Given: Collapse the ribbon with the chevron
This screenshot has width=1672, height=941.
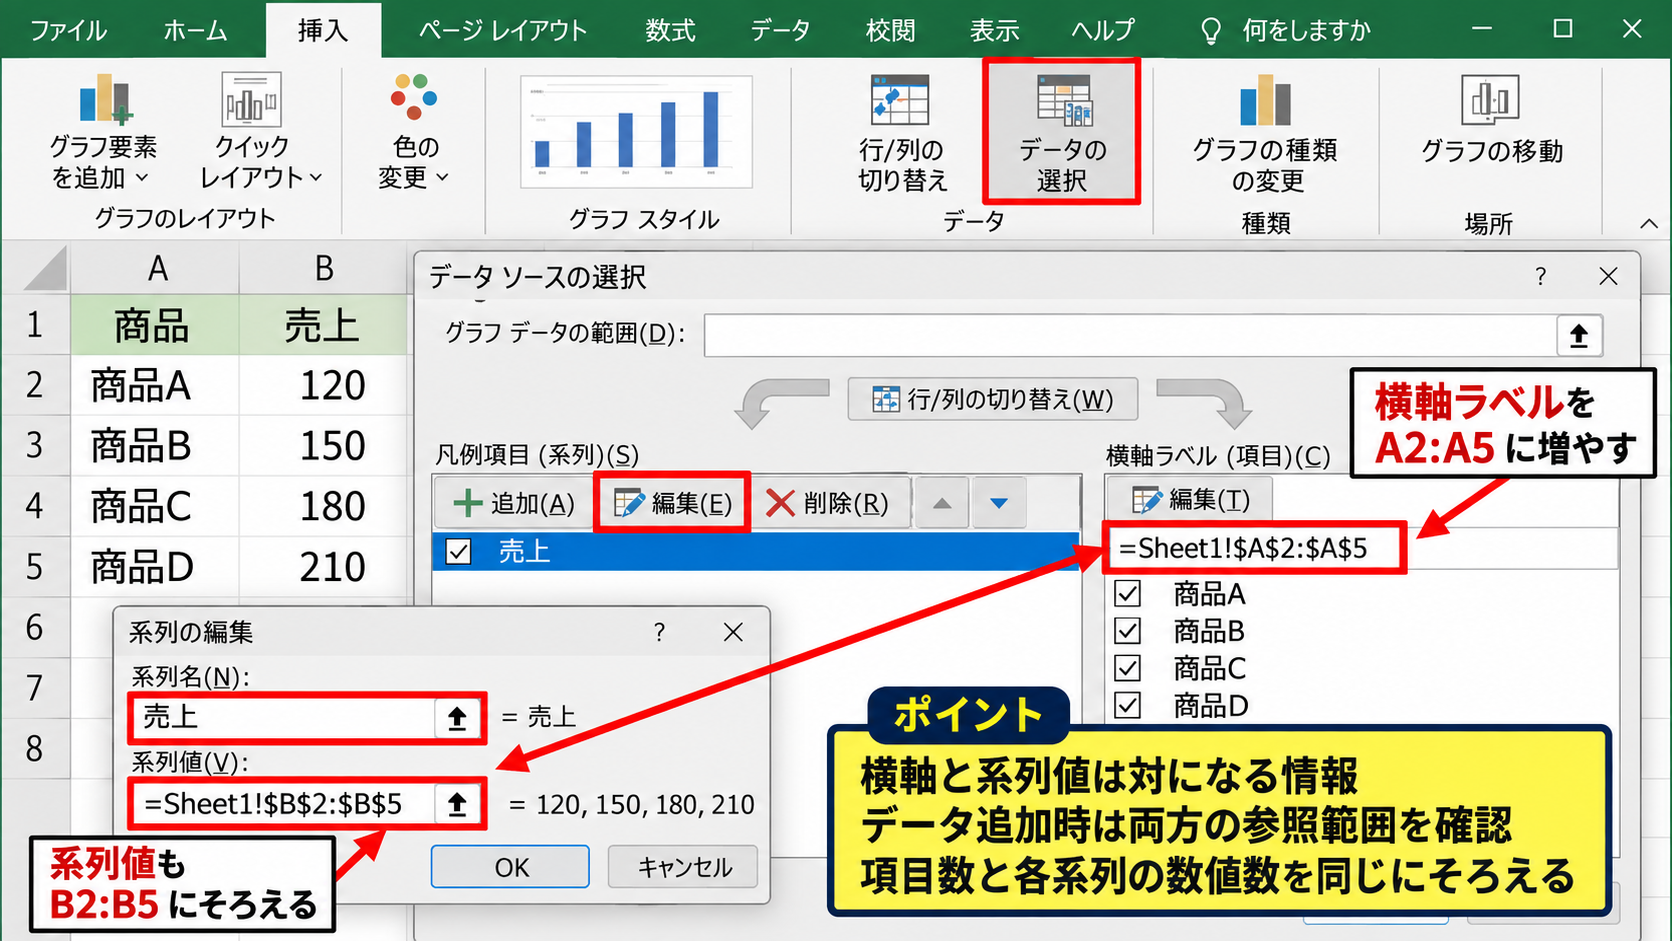Looking at the screenshot, I should pos(1648,223).
